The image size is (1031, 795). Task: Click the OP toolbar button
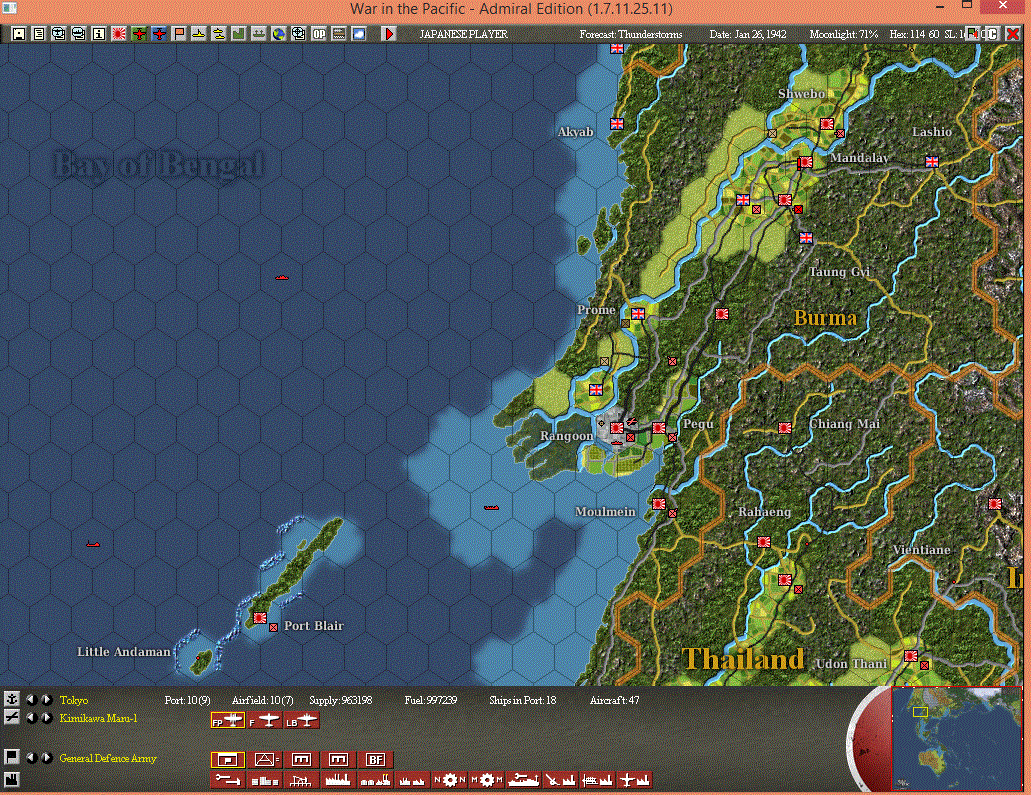[319, 34]
